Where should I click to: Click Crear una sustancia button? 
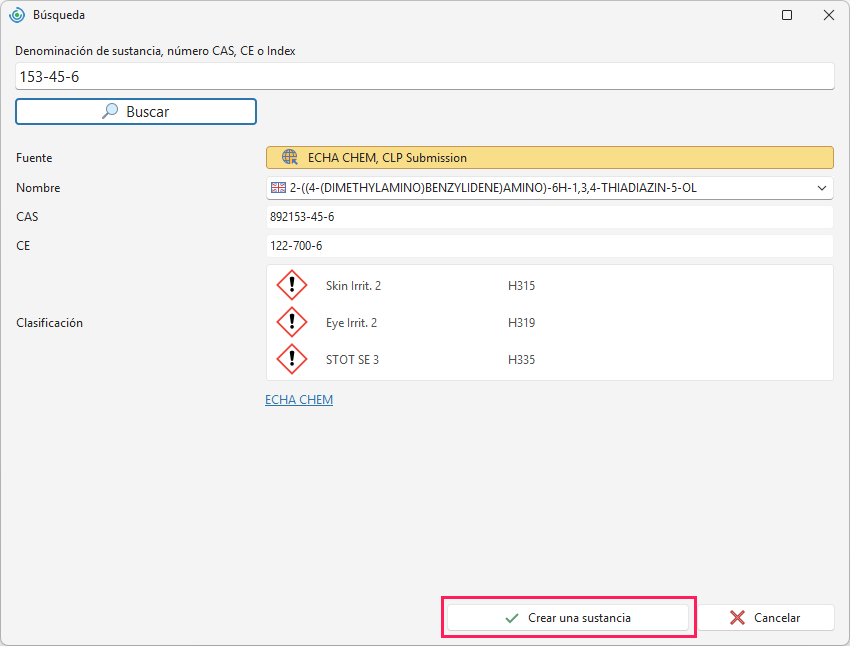coord(568,618)
